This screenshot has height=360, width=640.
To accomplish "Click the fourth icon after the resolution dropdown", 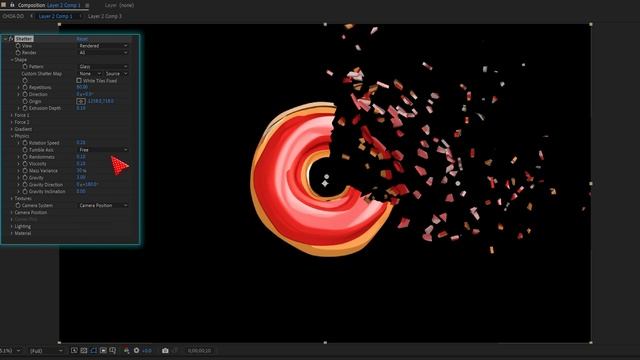I will (x=103, y=350).
